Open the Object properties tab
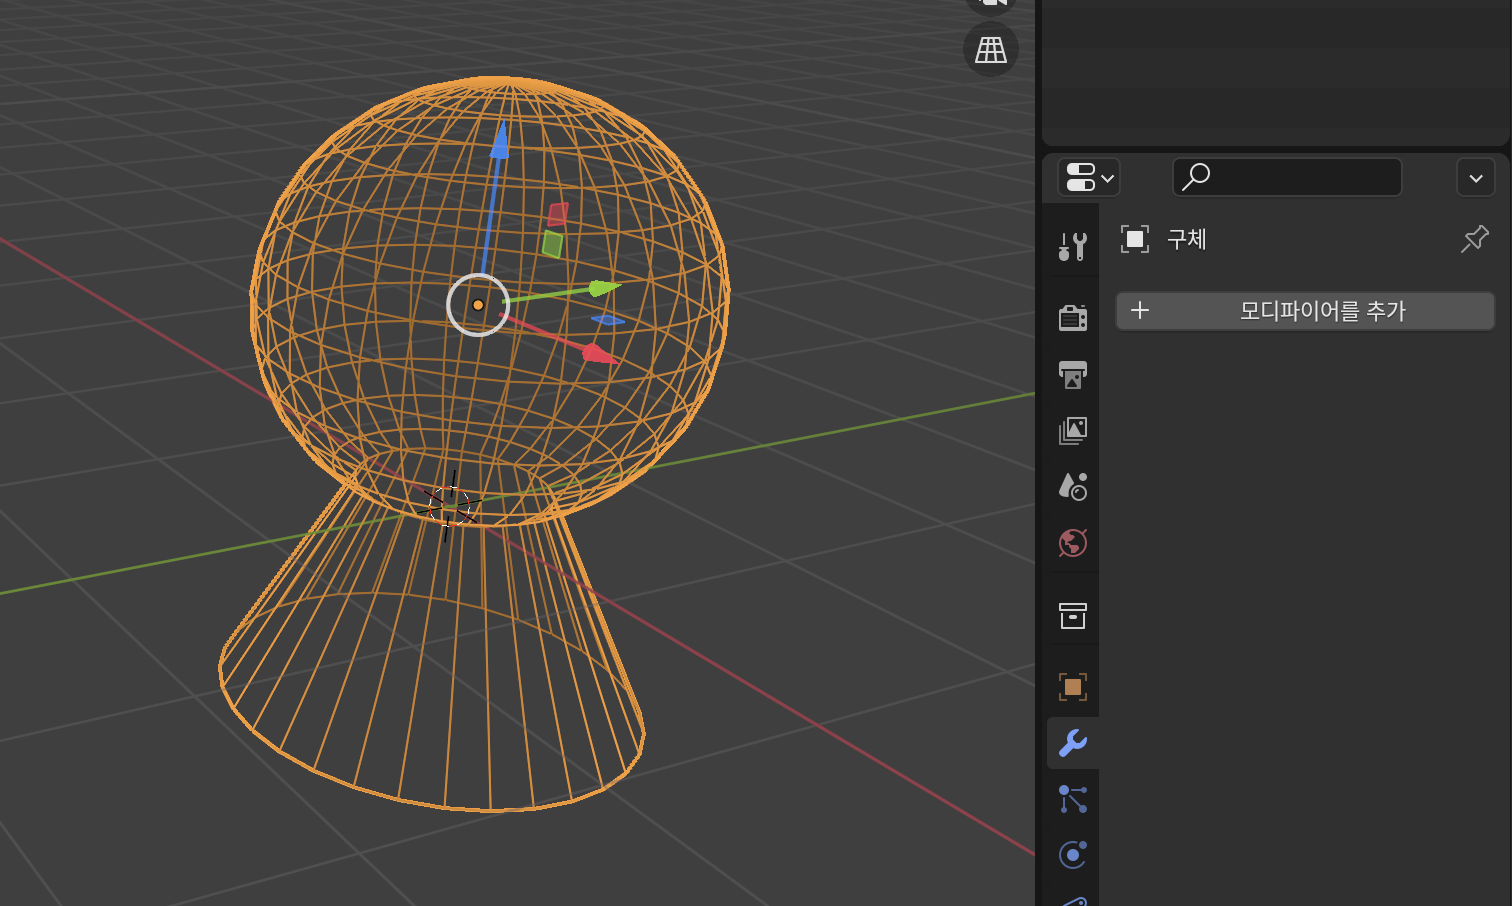Screen dimensions: 1512x906 click(x=1073, y=687)
